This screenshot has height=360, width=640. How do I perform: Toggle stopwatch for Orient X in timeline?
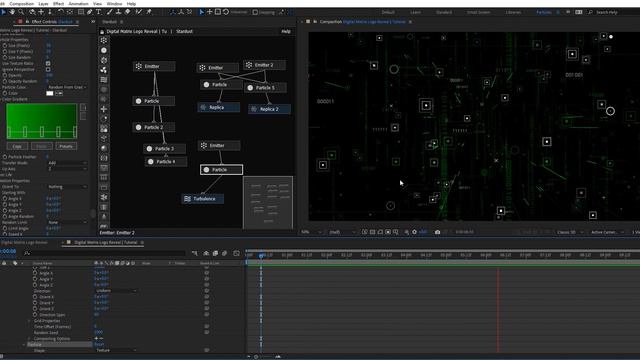click(35, 297)
